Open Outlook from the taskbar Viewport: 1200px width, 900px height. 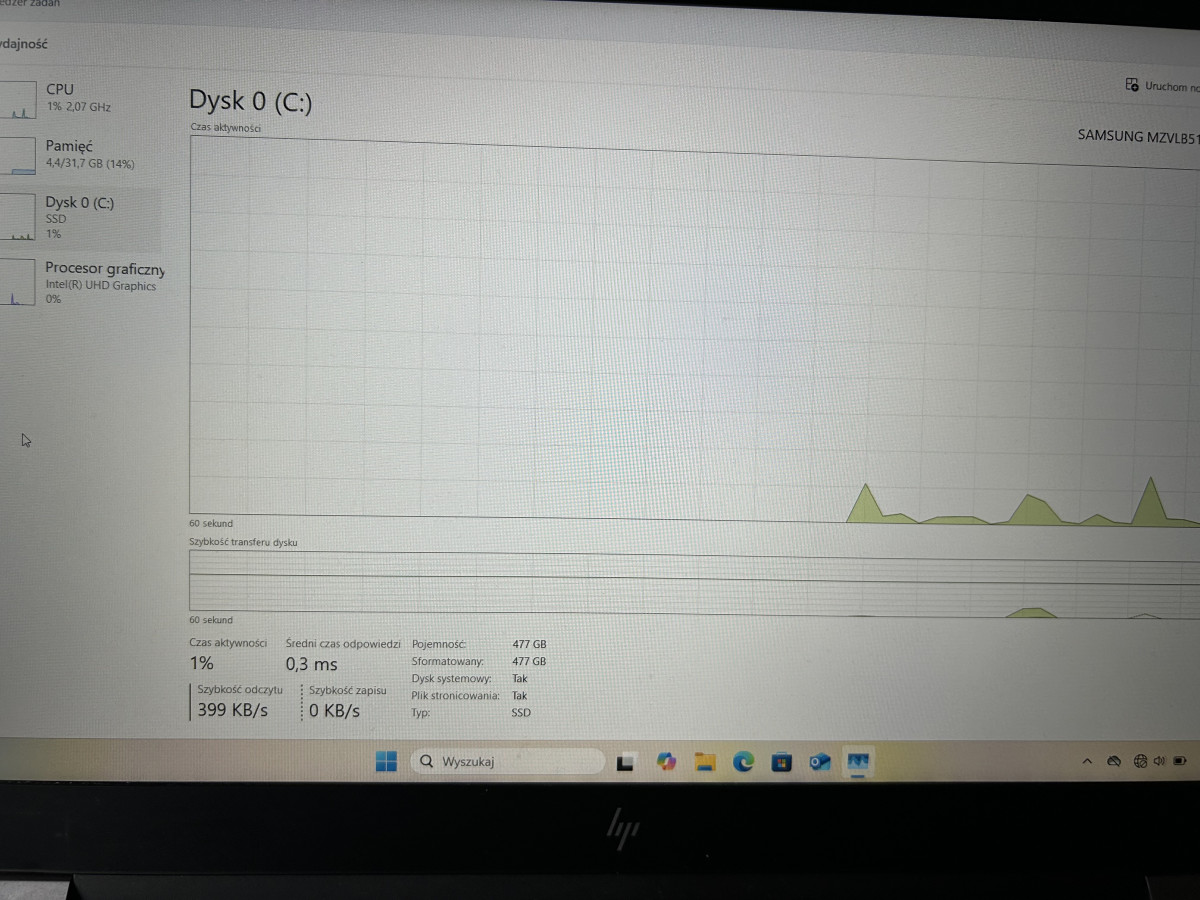(820, 763)
